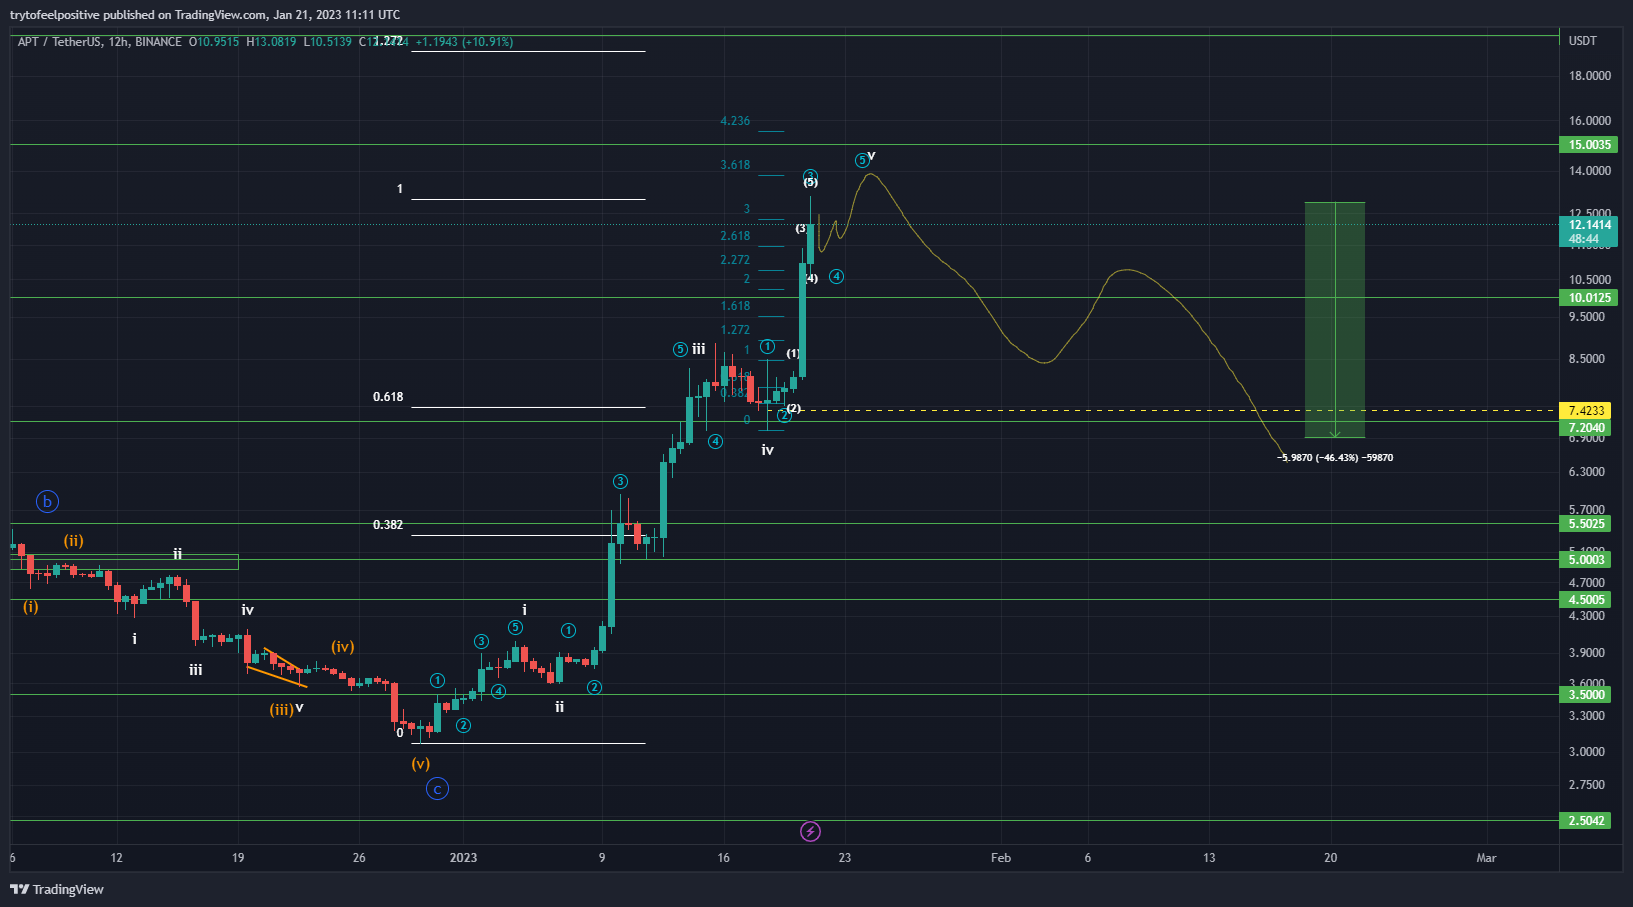The height and width of the screenshot is (907, 1633).
Task: Select the 15.0035 green price label
Action: 1589,145
